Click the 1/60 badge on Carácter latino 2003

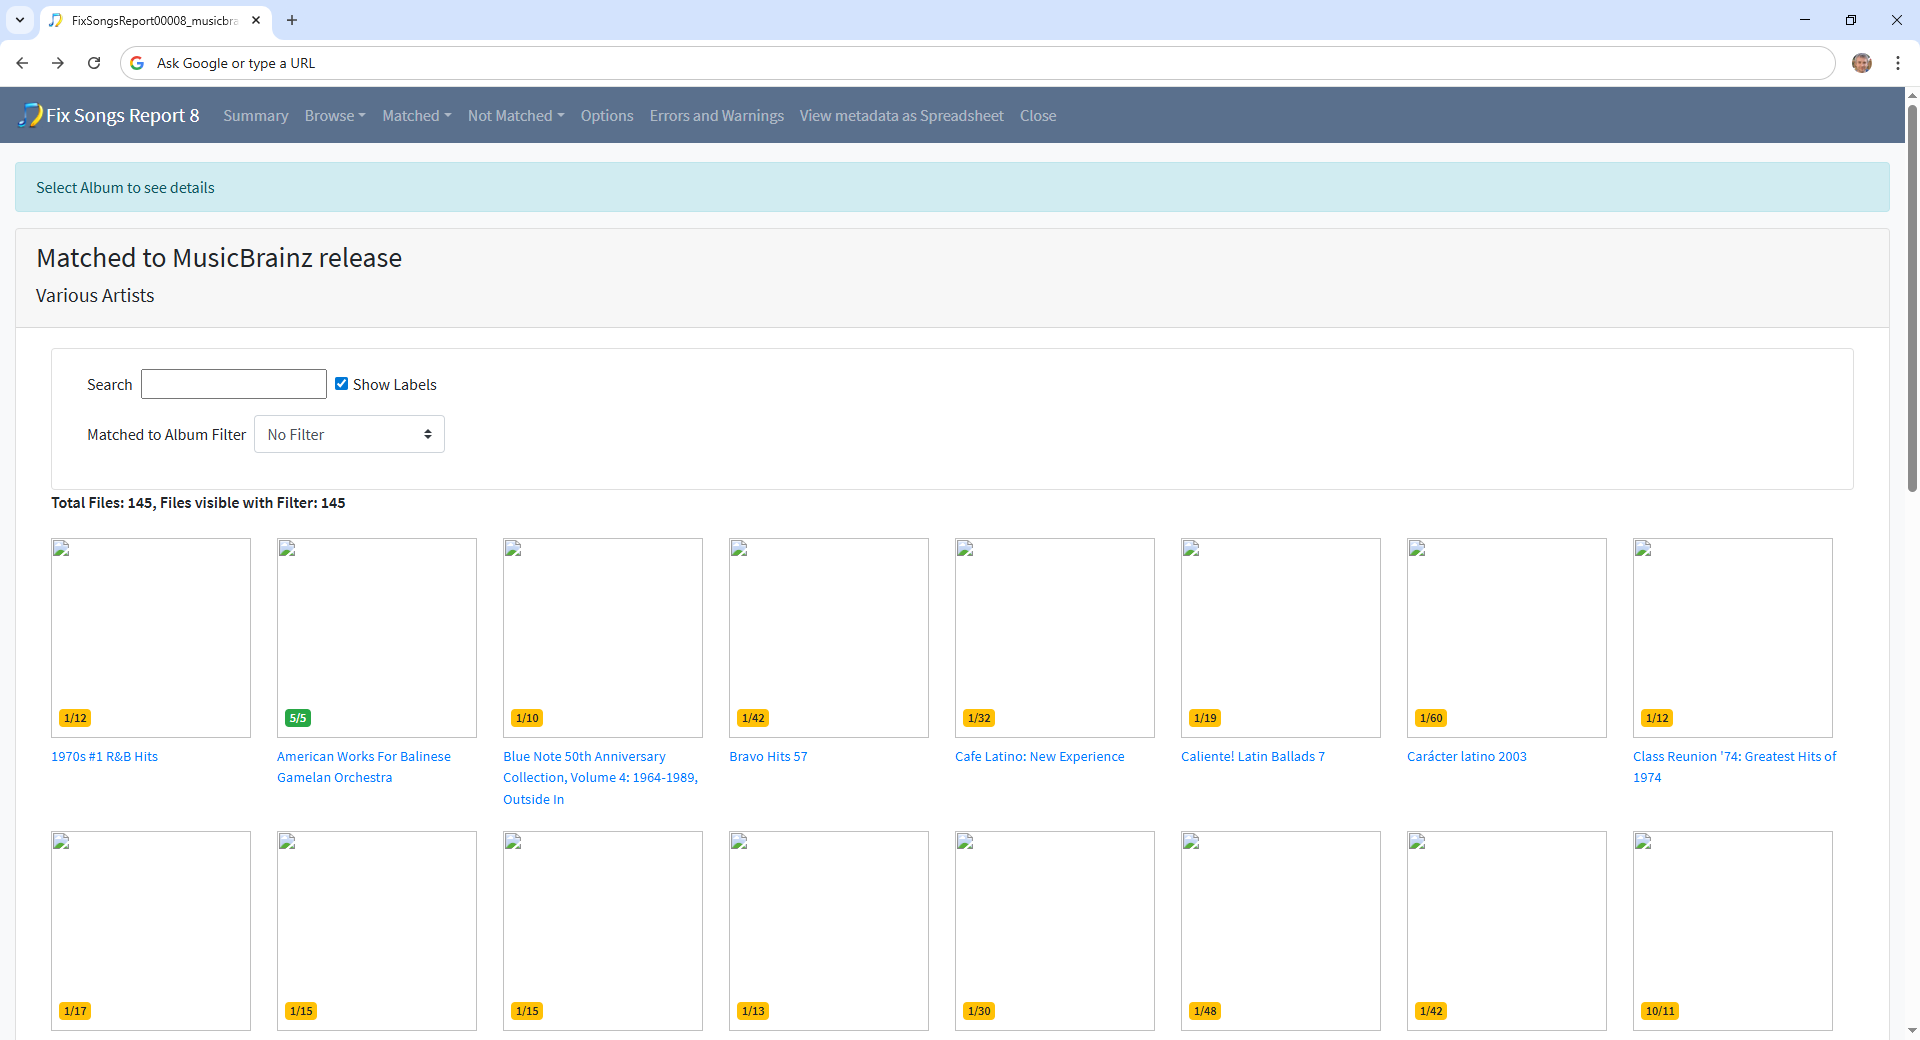pyautogui.click(x=1430, y=718)
